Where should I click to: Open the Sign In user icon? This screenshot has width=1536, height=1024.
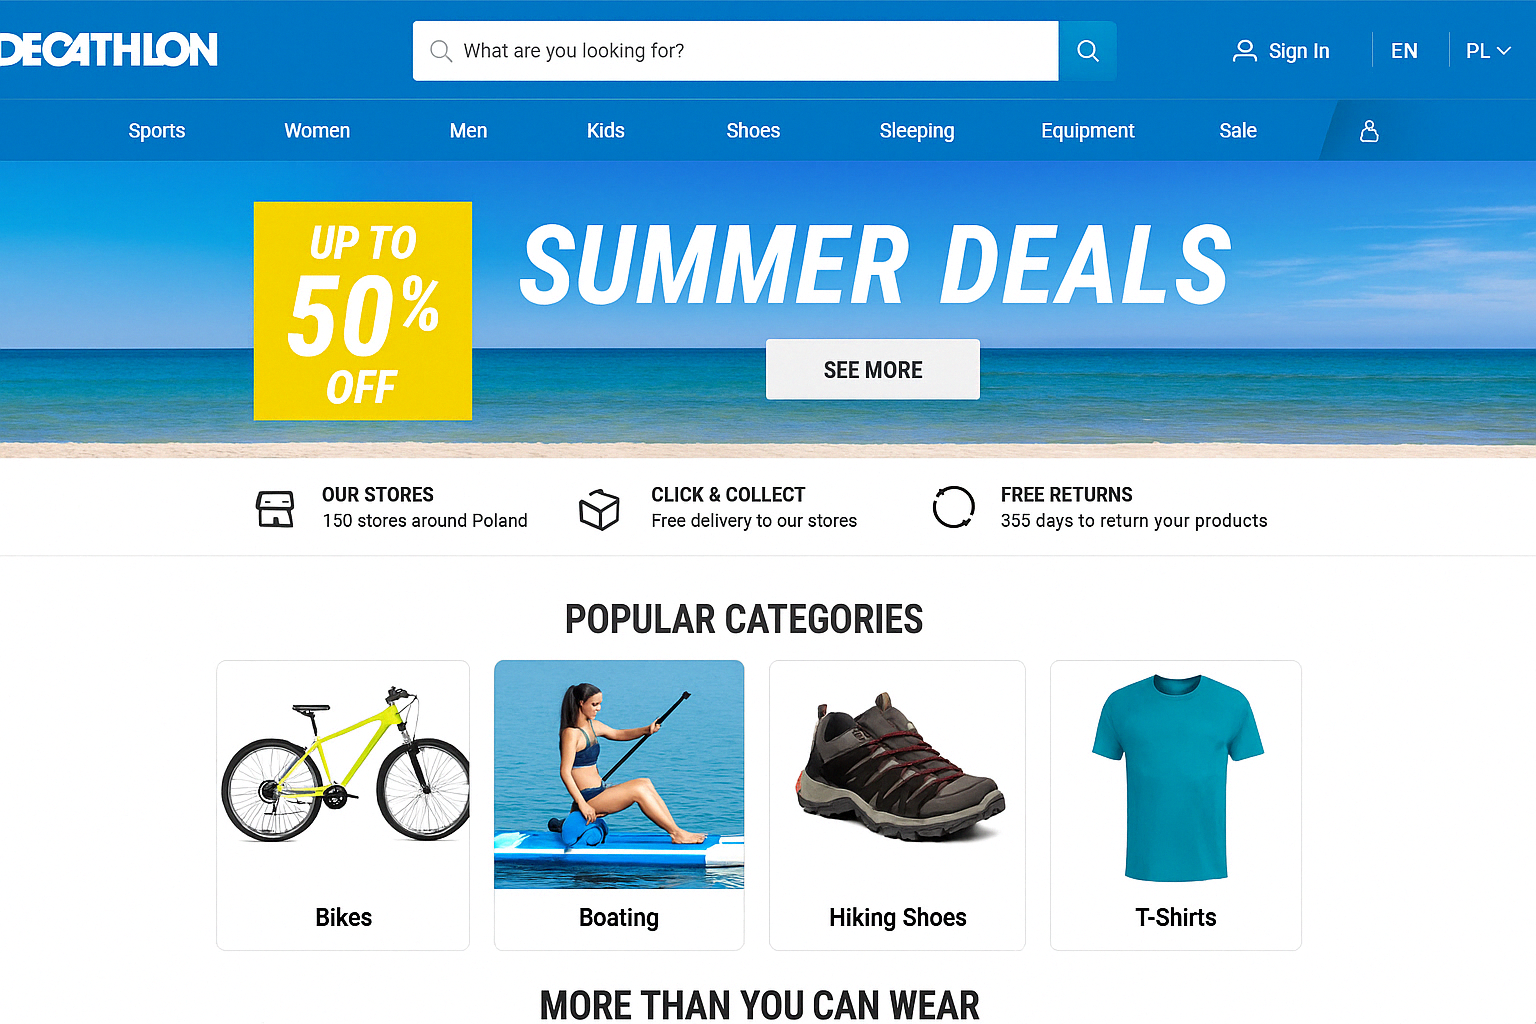[x=1244, y=51]
